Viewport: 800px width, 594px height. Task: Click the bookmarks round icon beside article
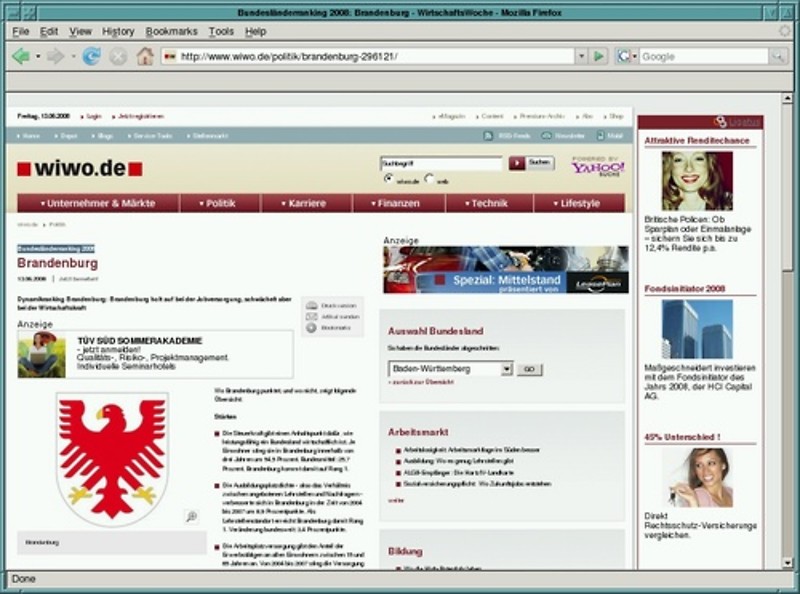[311, 328]
